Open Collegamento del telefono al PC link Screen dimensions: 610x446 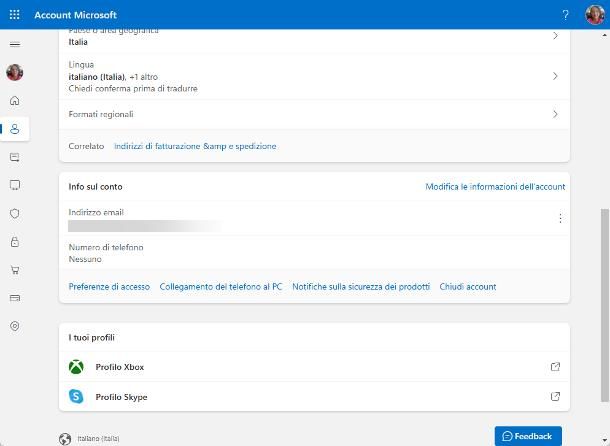(221, 287)
